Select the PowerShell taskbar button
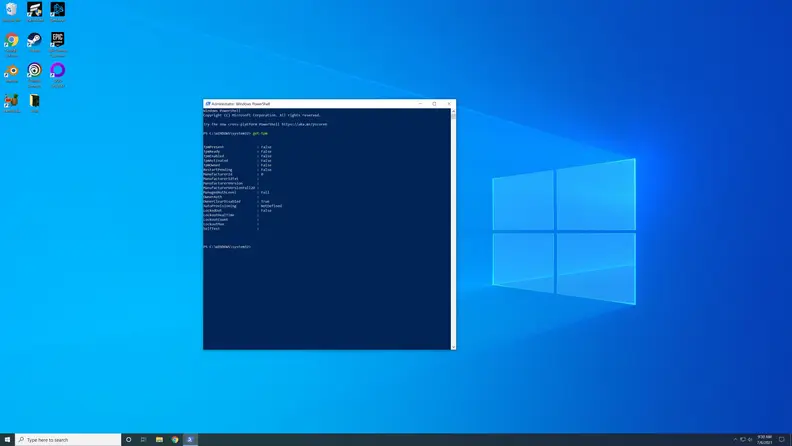The height and width of the screenshot is (446, 792). click(x=190, y=439)
